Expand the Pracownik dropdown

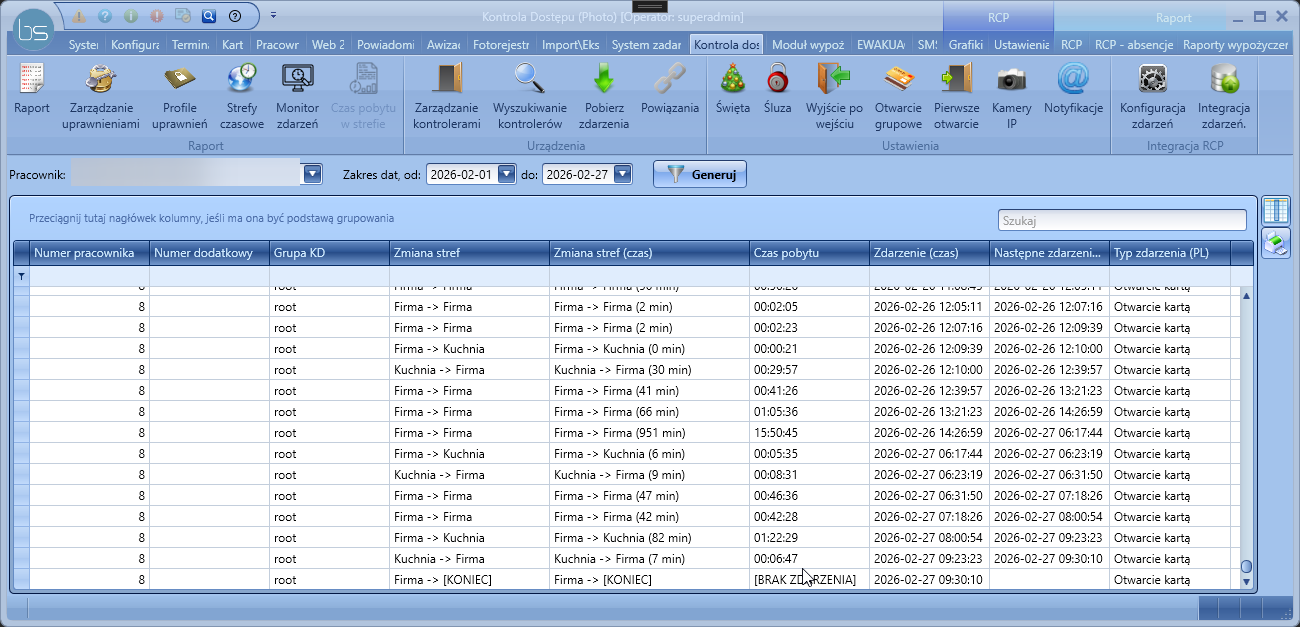pyautogui.click(x=312, y=175)
